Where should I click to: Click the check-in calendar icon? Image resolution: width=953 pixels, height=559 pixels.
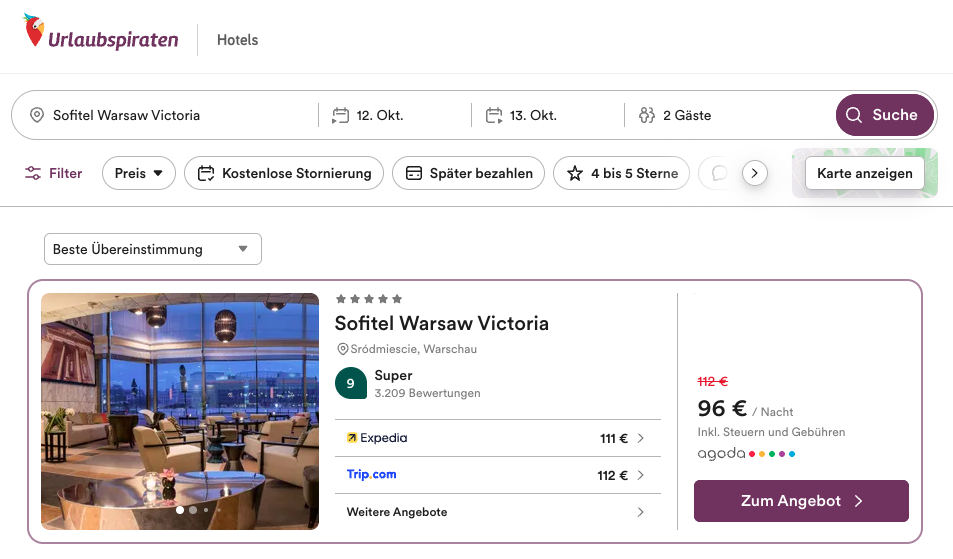(340, 115)
